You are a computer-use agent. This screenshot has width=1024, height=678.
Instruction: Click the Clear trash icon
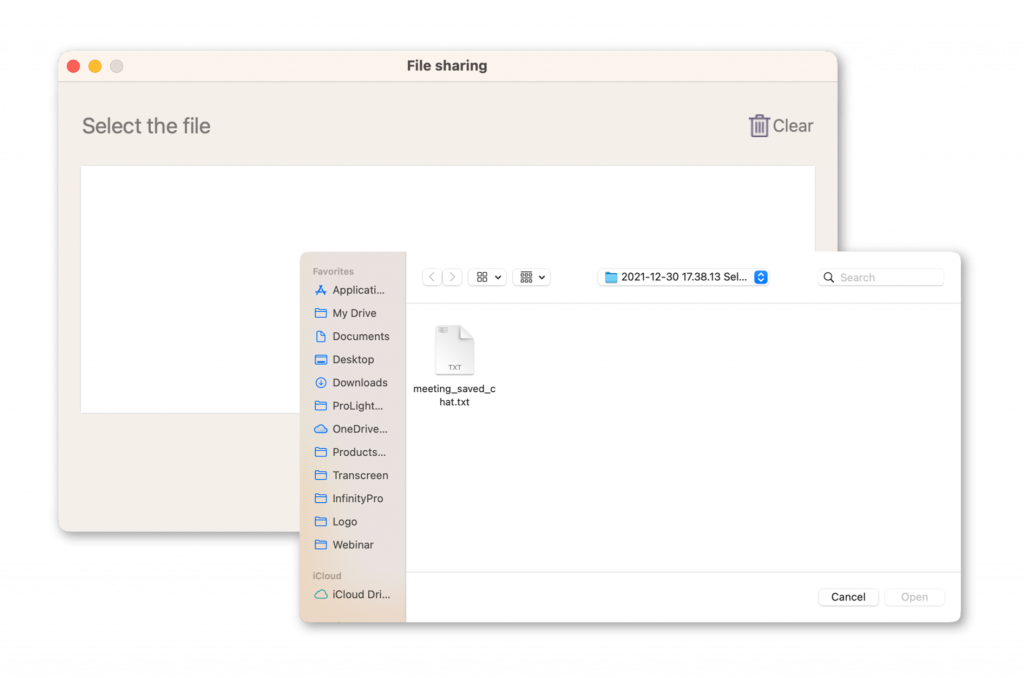pyautogui.click(x=760, y=125)
